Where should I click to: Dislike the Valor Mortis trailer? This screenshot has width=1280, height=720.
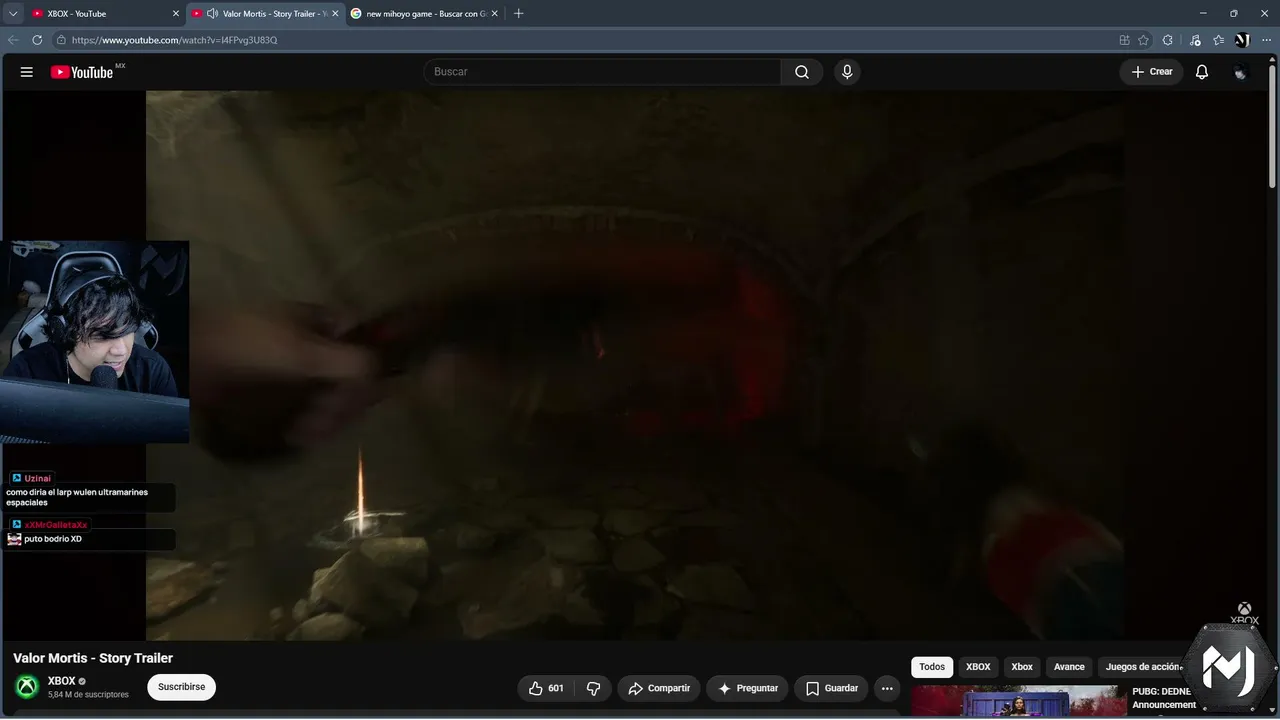coord(593,688)
